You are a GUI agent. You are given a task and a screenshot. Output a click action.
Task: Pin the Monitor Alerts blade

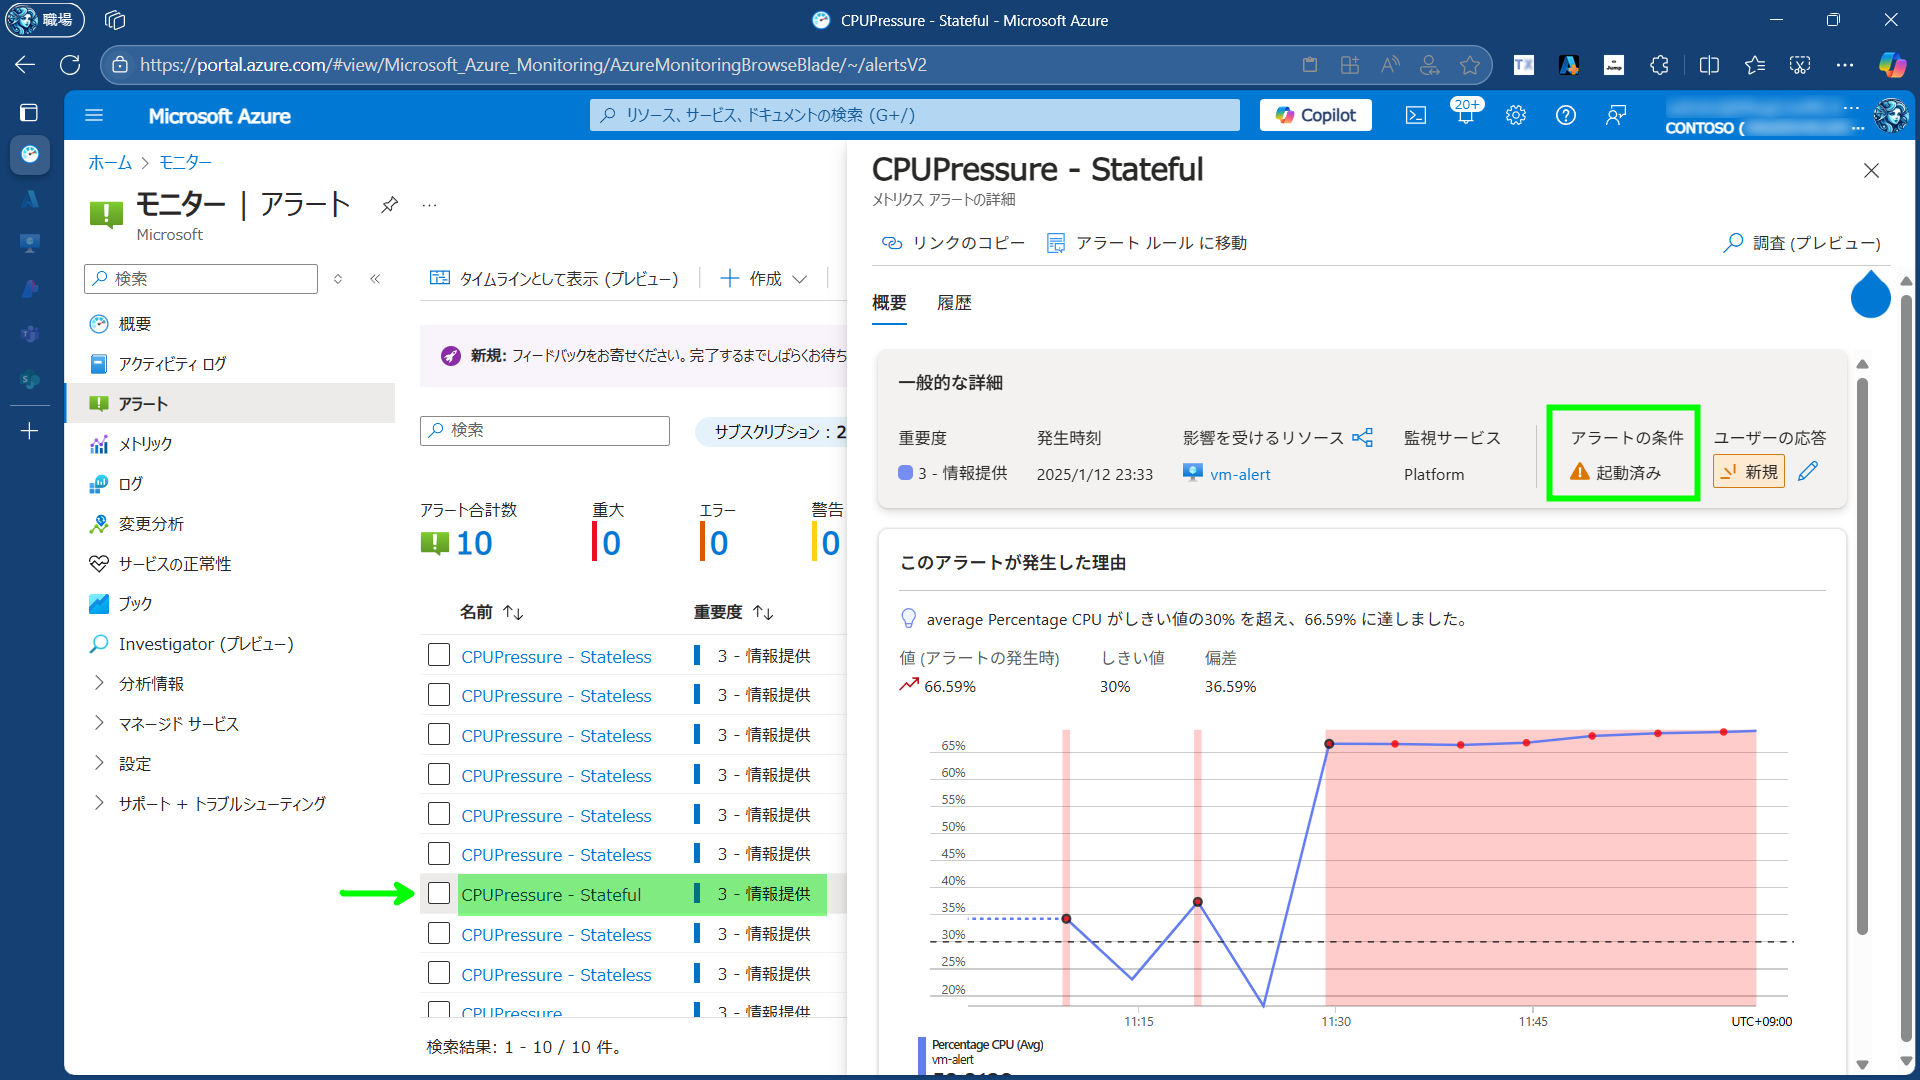[x=390, y=205]
